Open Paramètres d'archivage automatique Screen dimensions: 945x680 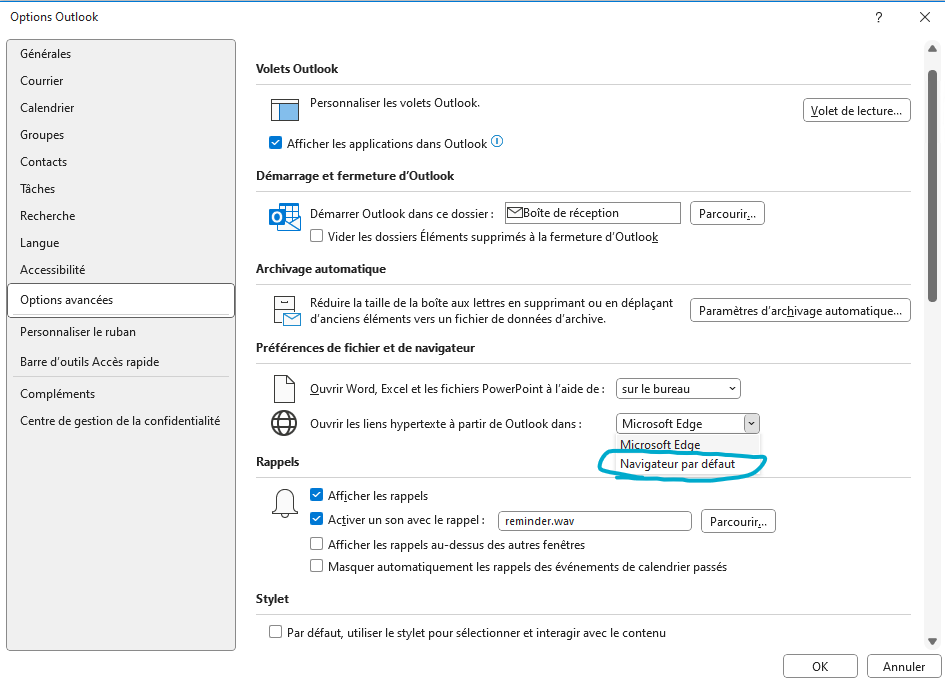[800, 311]
